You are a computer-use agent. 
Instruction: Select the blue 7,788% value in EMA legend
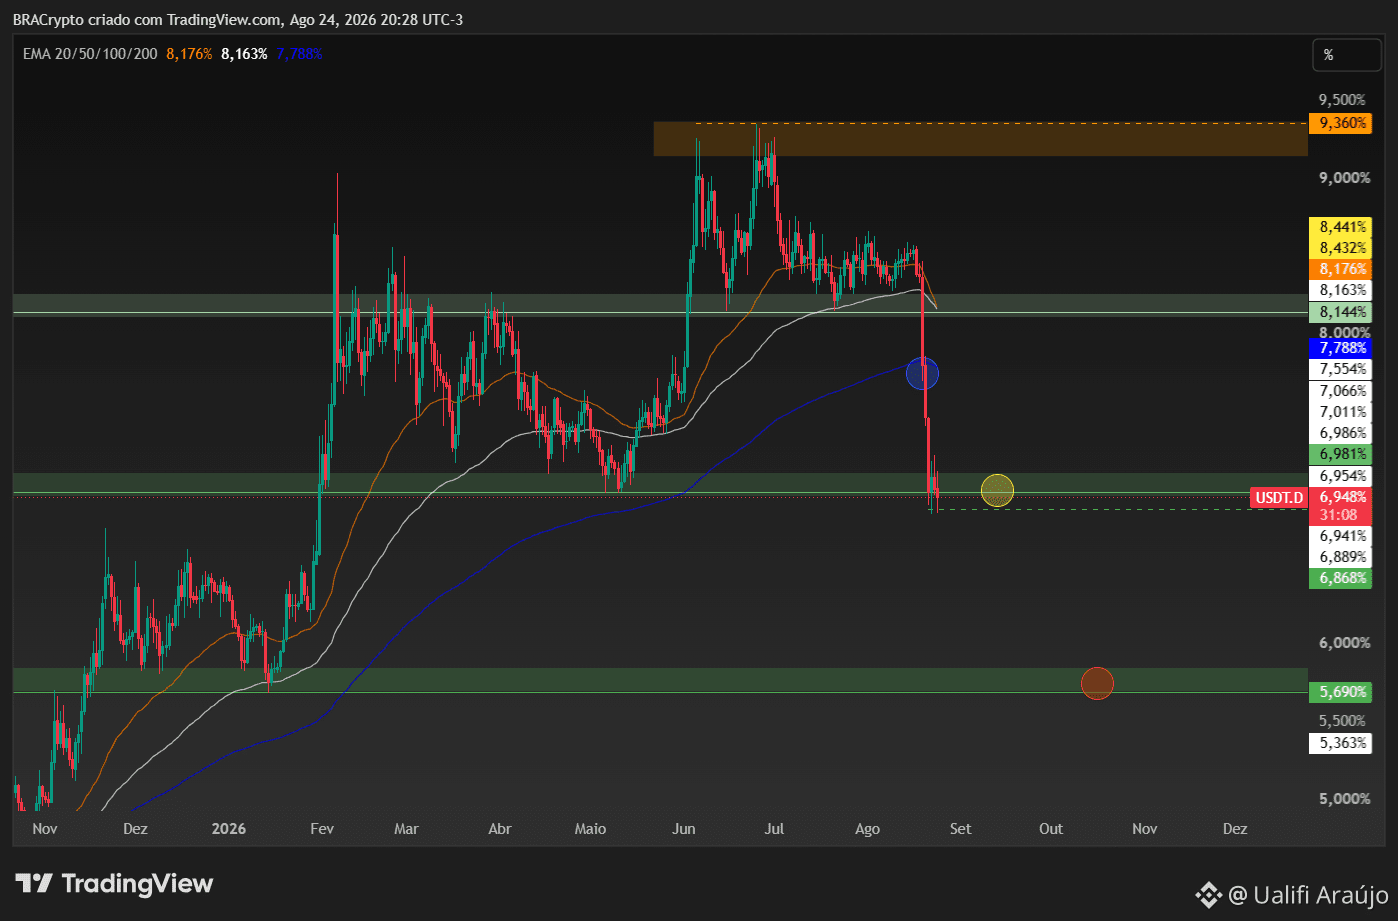[299, 54]
